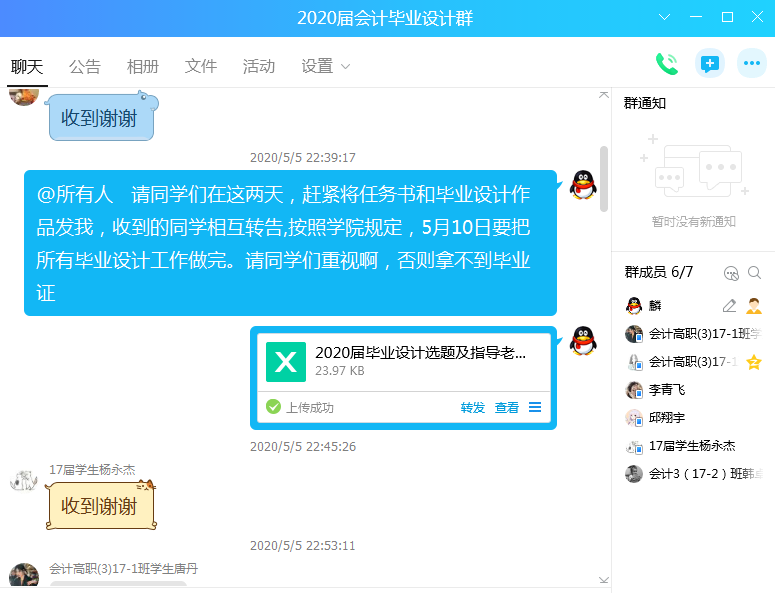Click the yellow 收到谢谢 message bubble
Viewport: 775px width, 593px height.
101,505
